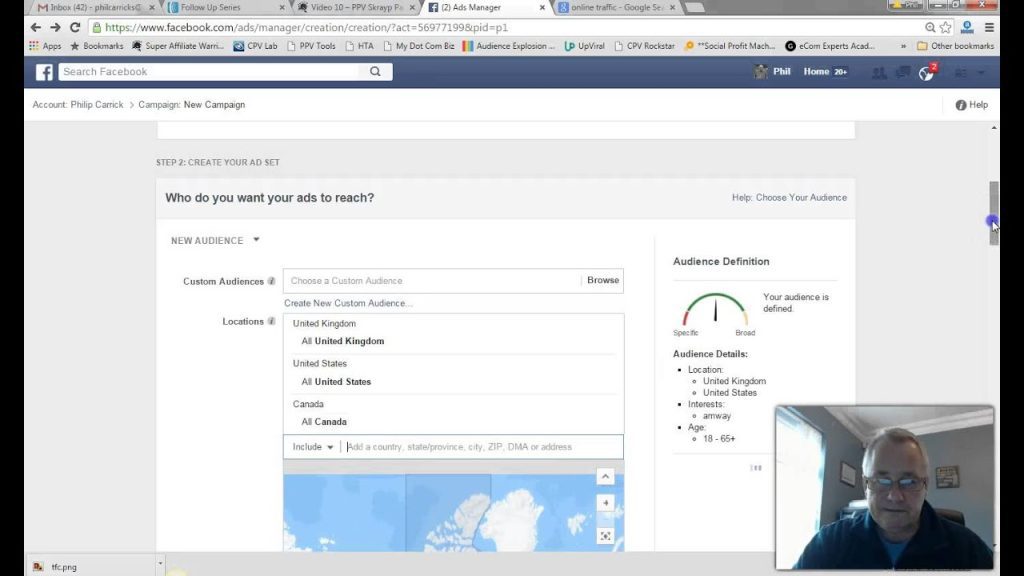Click the browser back arrow
Screen dimensions: 1024x576
[x=35, y=27]
